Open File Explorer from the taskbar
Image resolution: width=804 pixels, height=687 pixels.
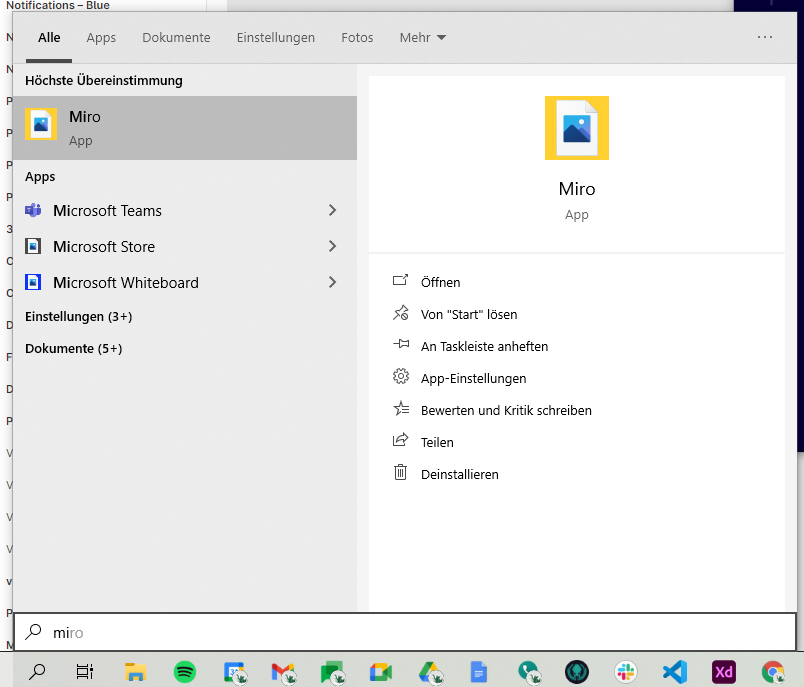pos(135,672)
